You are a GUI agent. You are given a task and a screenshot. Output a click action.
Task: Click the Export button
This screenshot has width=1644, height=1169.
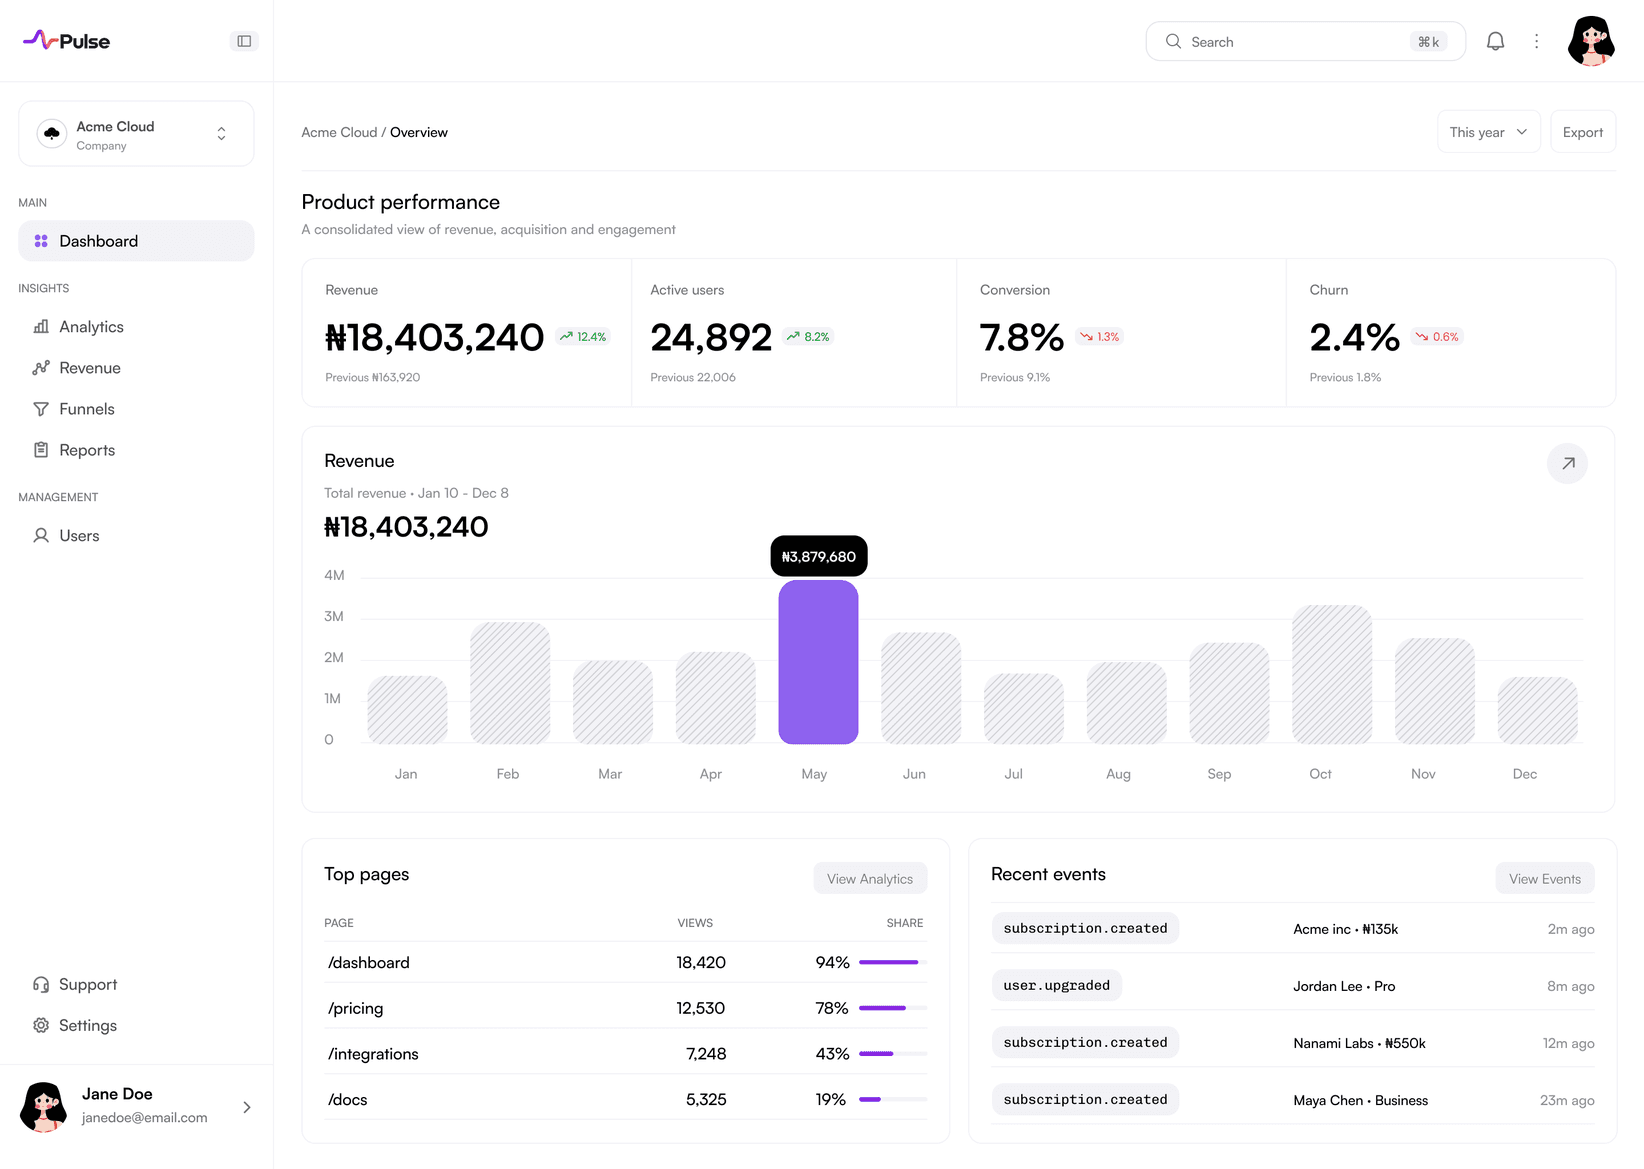click(1582, 132)
